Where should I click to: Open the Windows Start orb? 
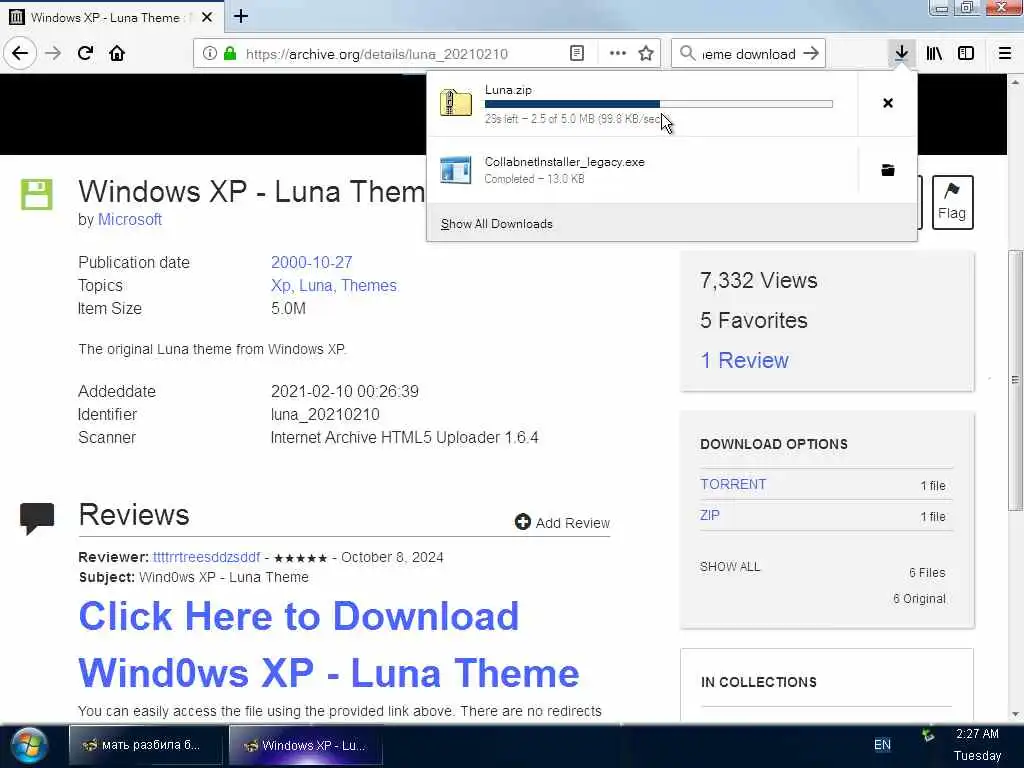coord(29,746)
